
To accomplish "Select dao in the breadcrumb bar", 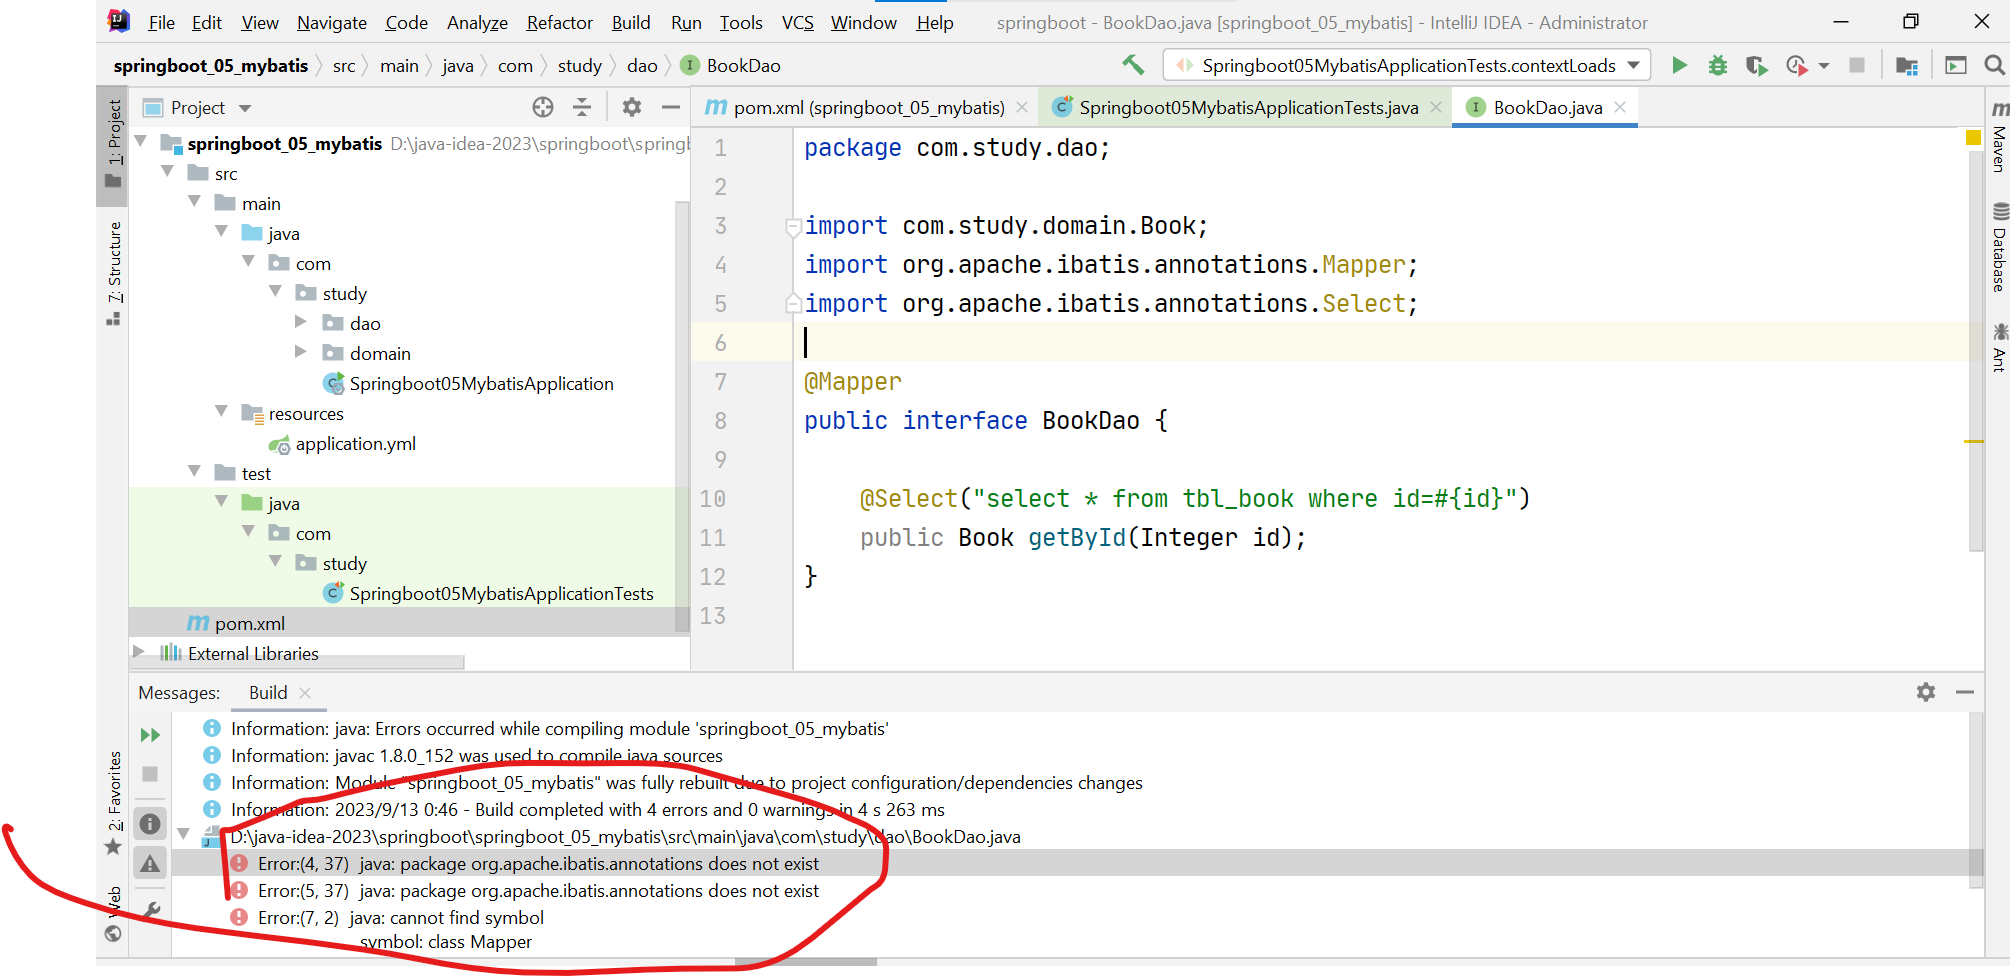I will click(x=641, y=65).
